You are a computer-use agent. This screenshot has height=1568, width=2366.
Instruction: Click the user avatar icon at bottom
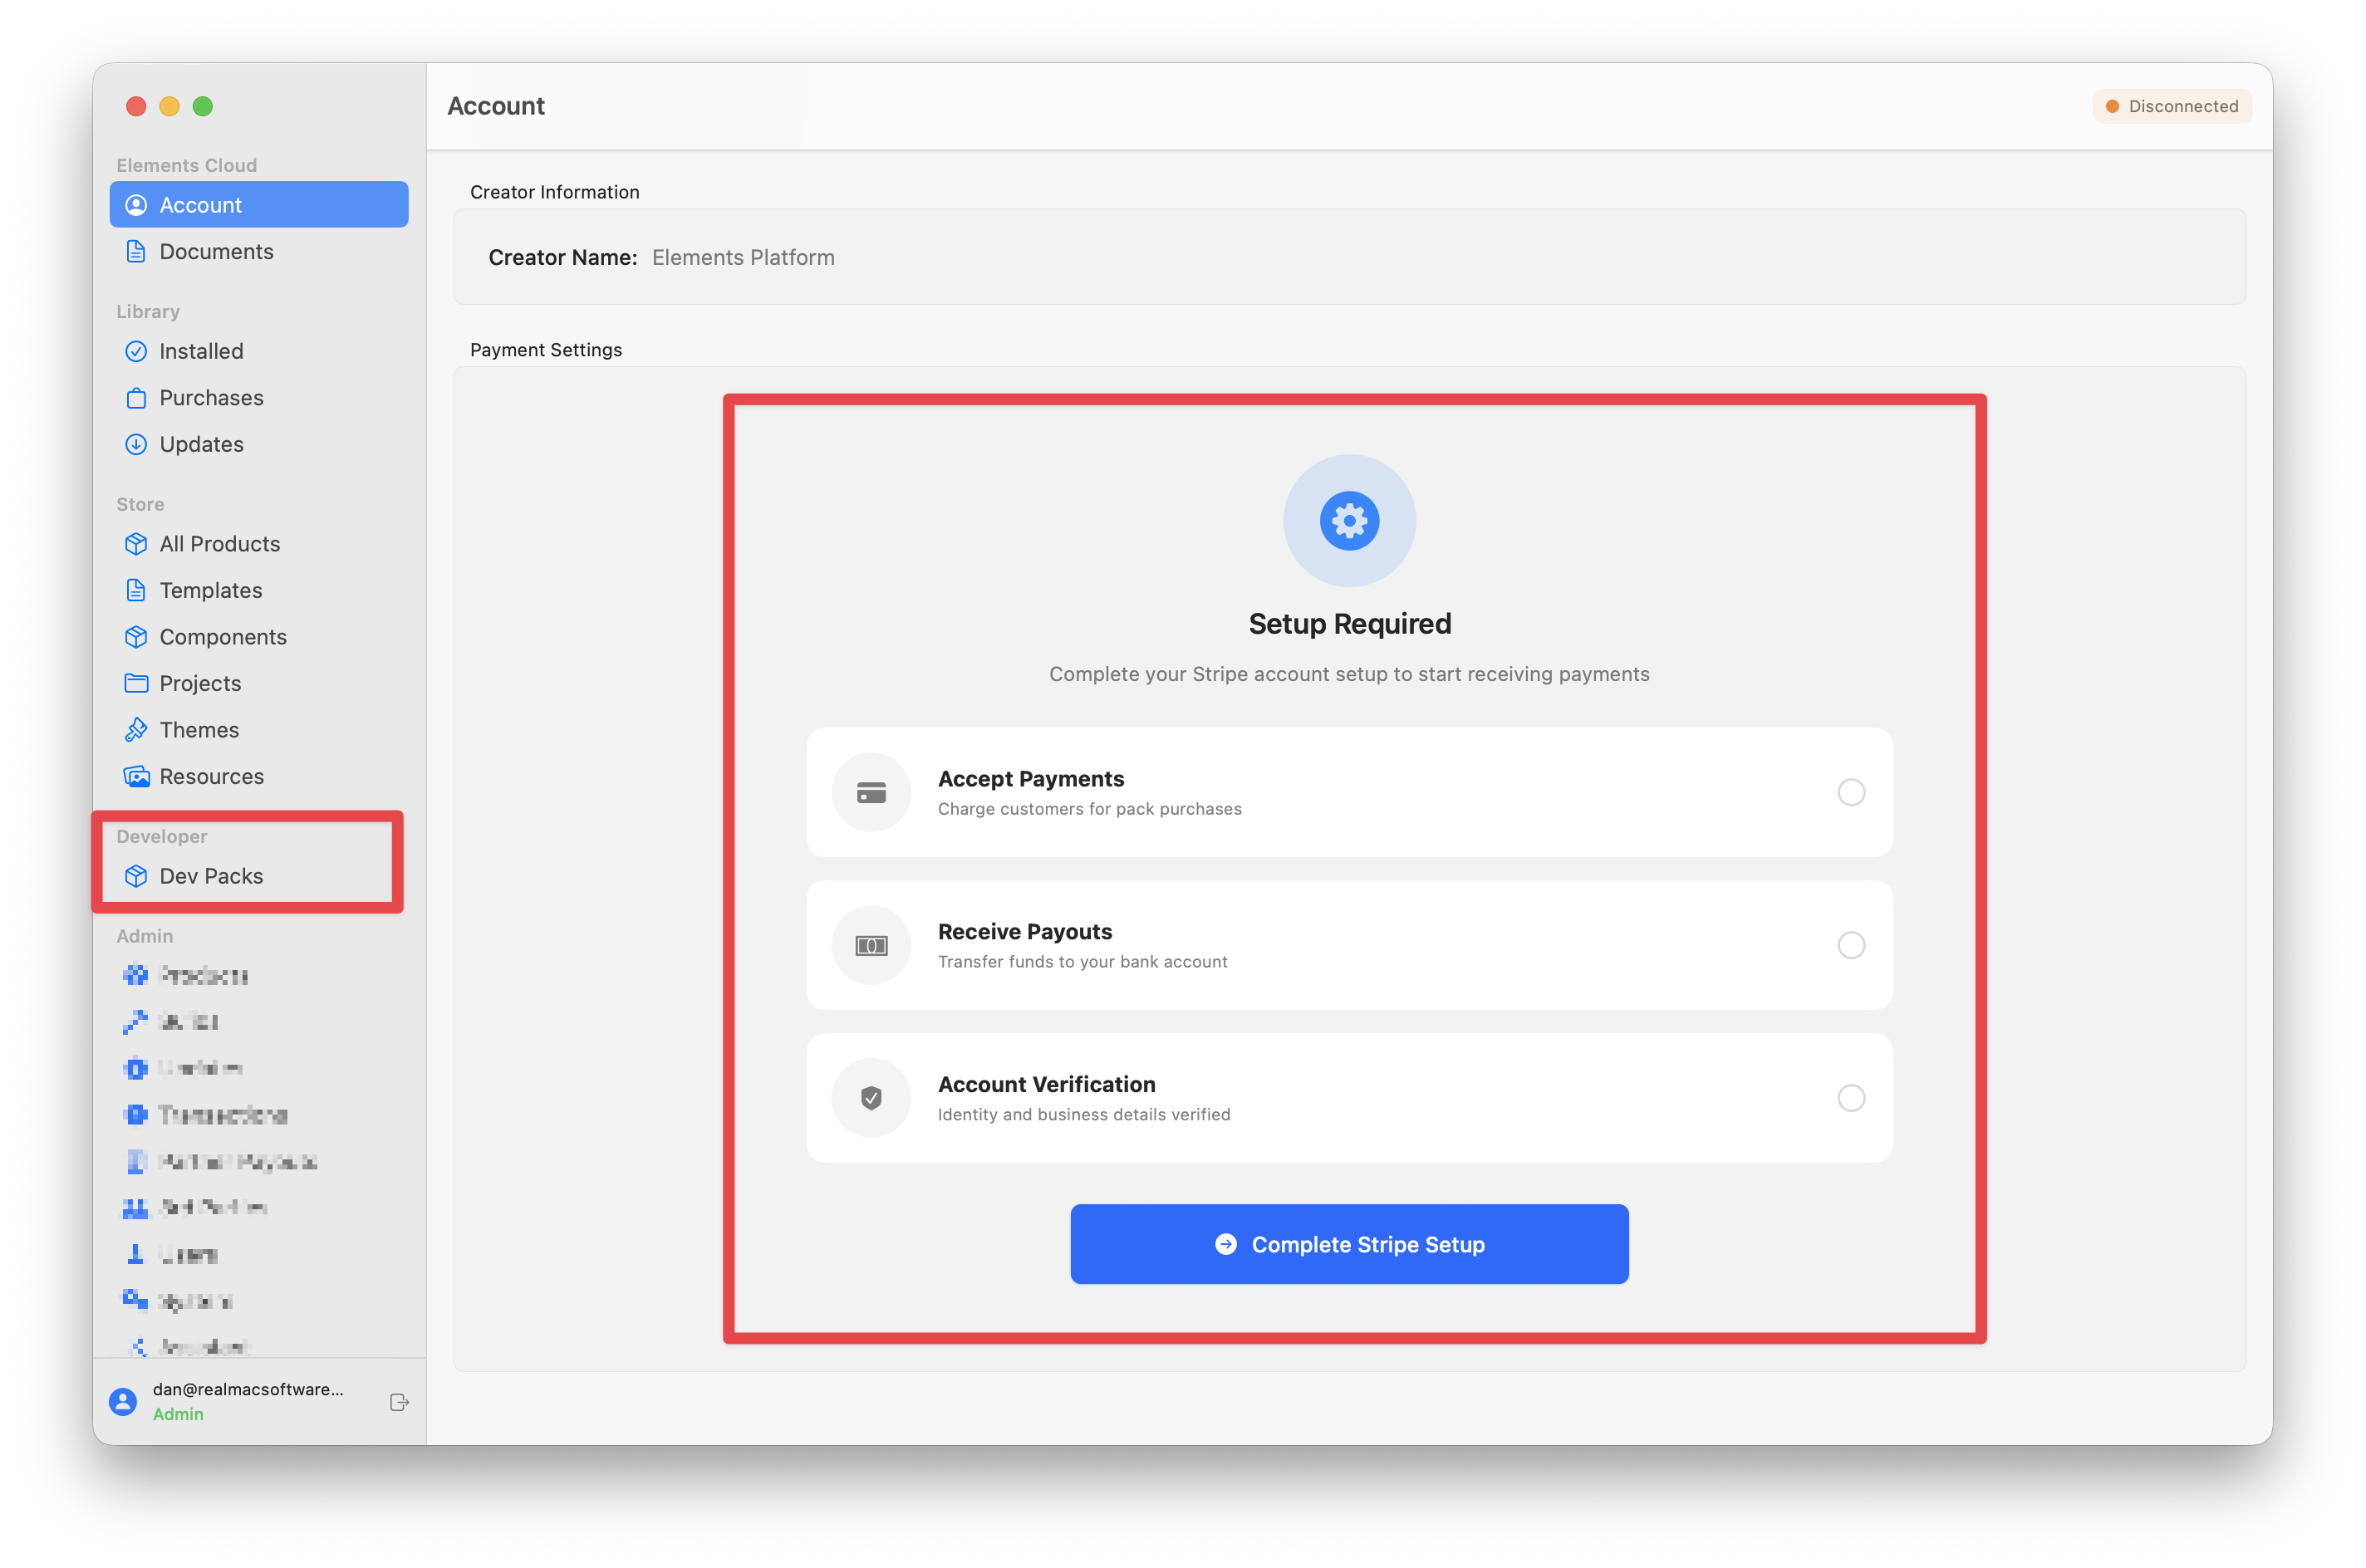pyautogui.click(x=123, y=1402)
